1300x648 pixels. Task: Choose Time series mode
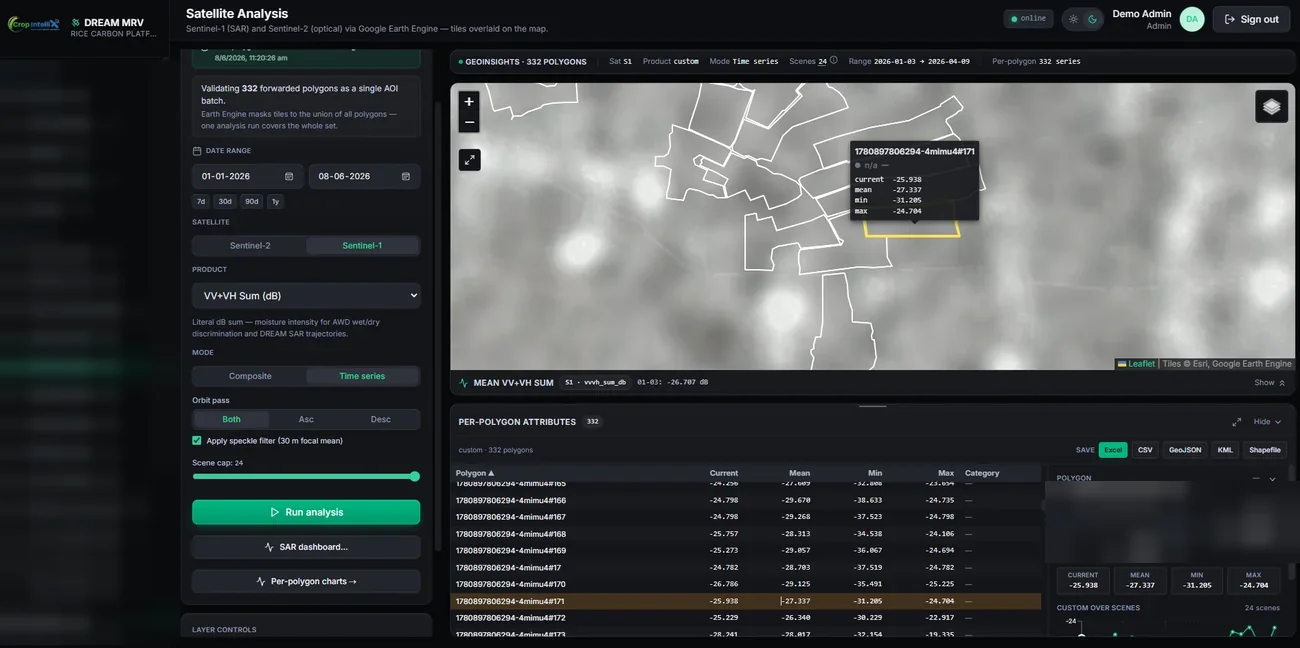coord(362,376)
